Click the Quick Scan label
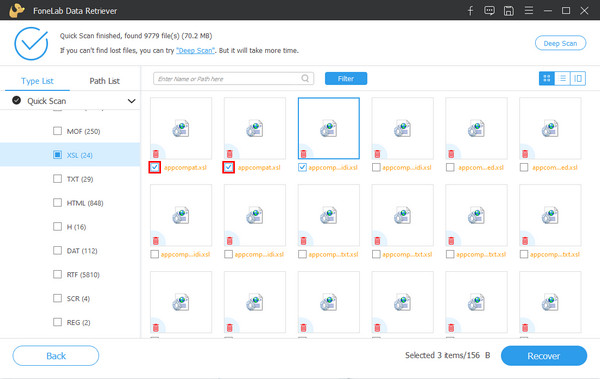 point(47,101)
